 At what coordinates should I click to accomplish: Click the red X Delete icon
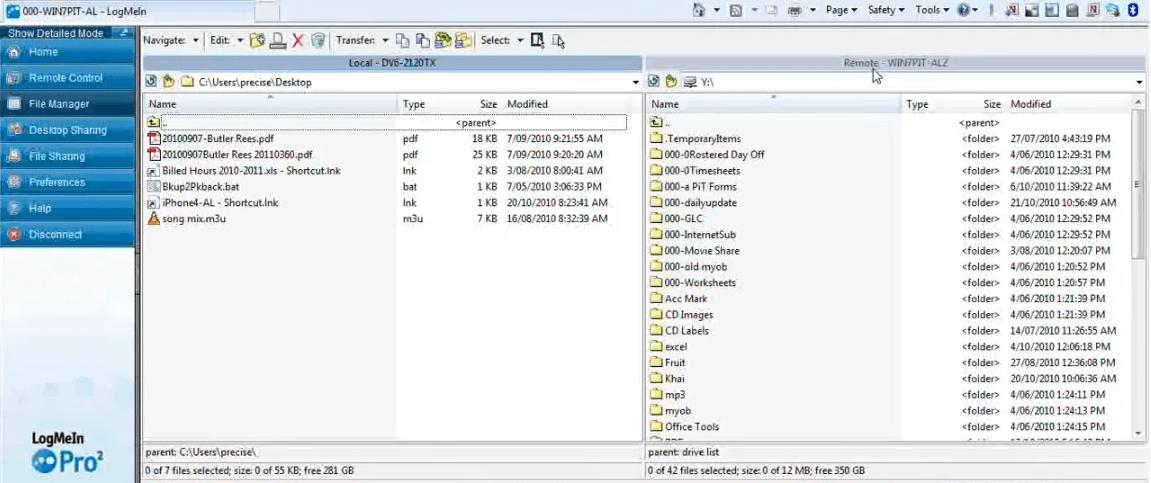pyautogui.click(x=297, y=40)
